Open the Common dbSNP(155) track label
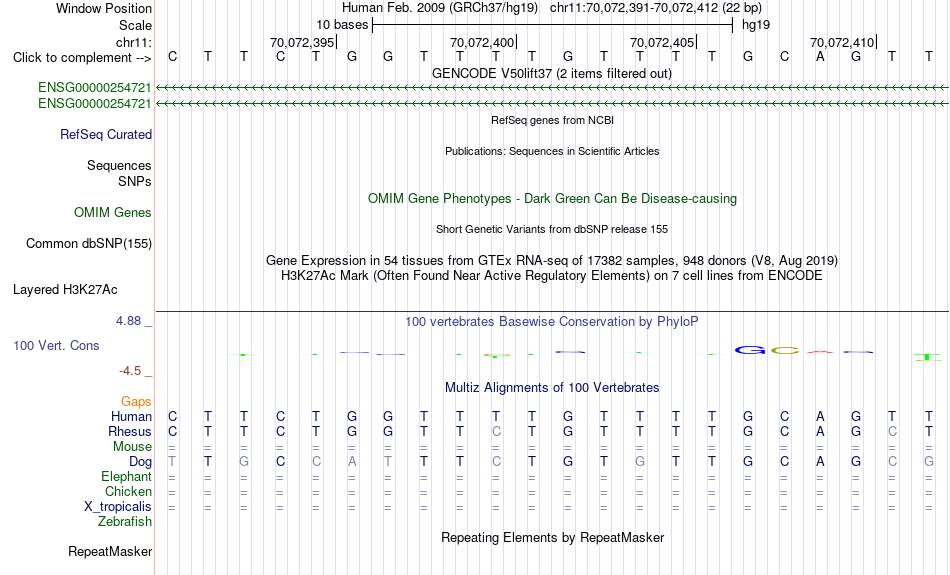This screenshot has height=575, width=950. (x=88, y=244)
